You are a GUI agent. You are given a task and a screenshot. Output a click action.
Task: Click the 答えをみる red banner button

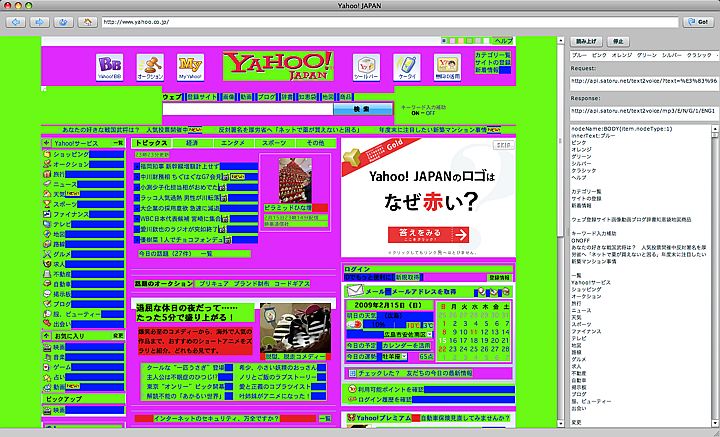[420, 233]
